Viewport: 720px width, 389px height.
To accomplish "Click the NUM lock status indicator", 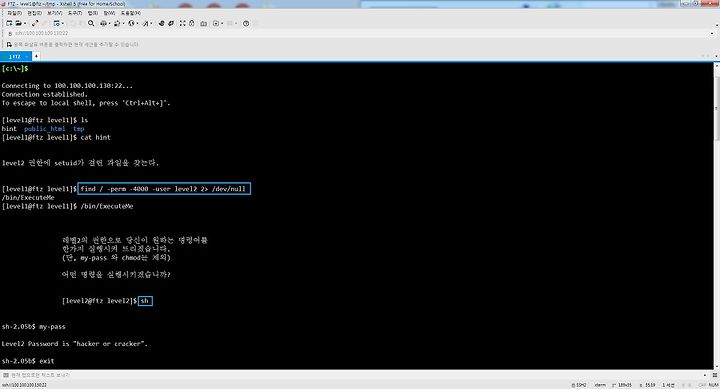I will 714,385.
